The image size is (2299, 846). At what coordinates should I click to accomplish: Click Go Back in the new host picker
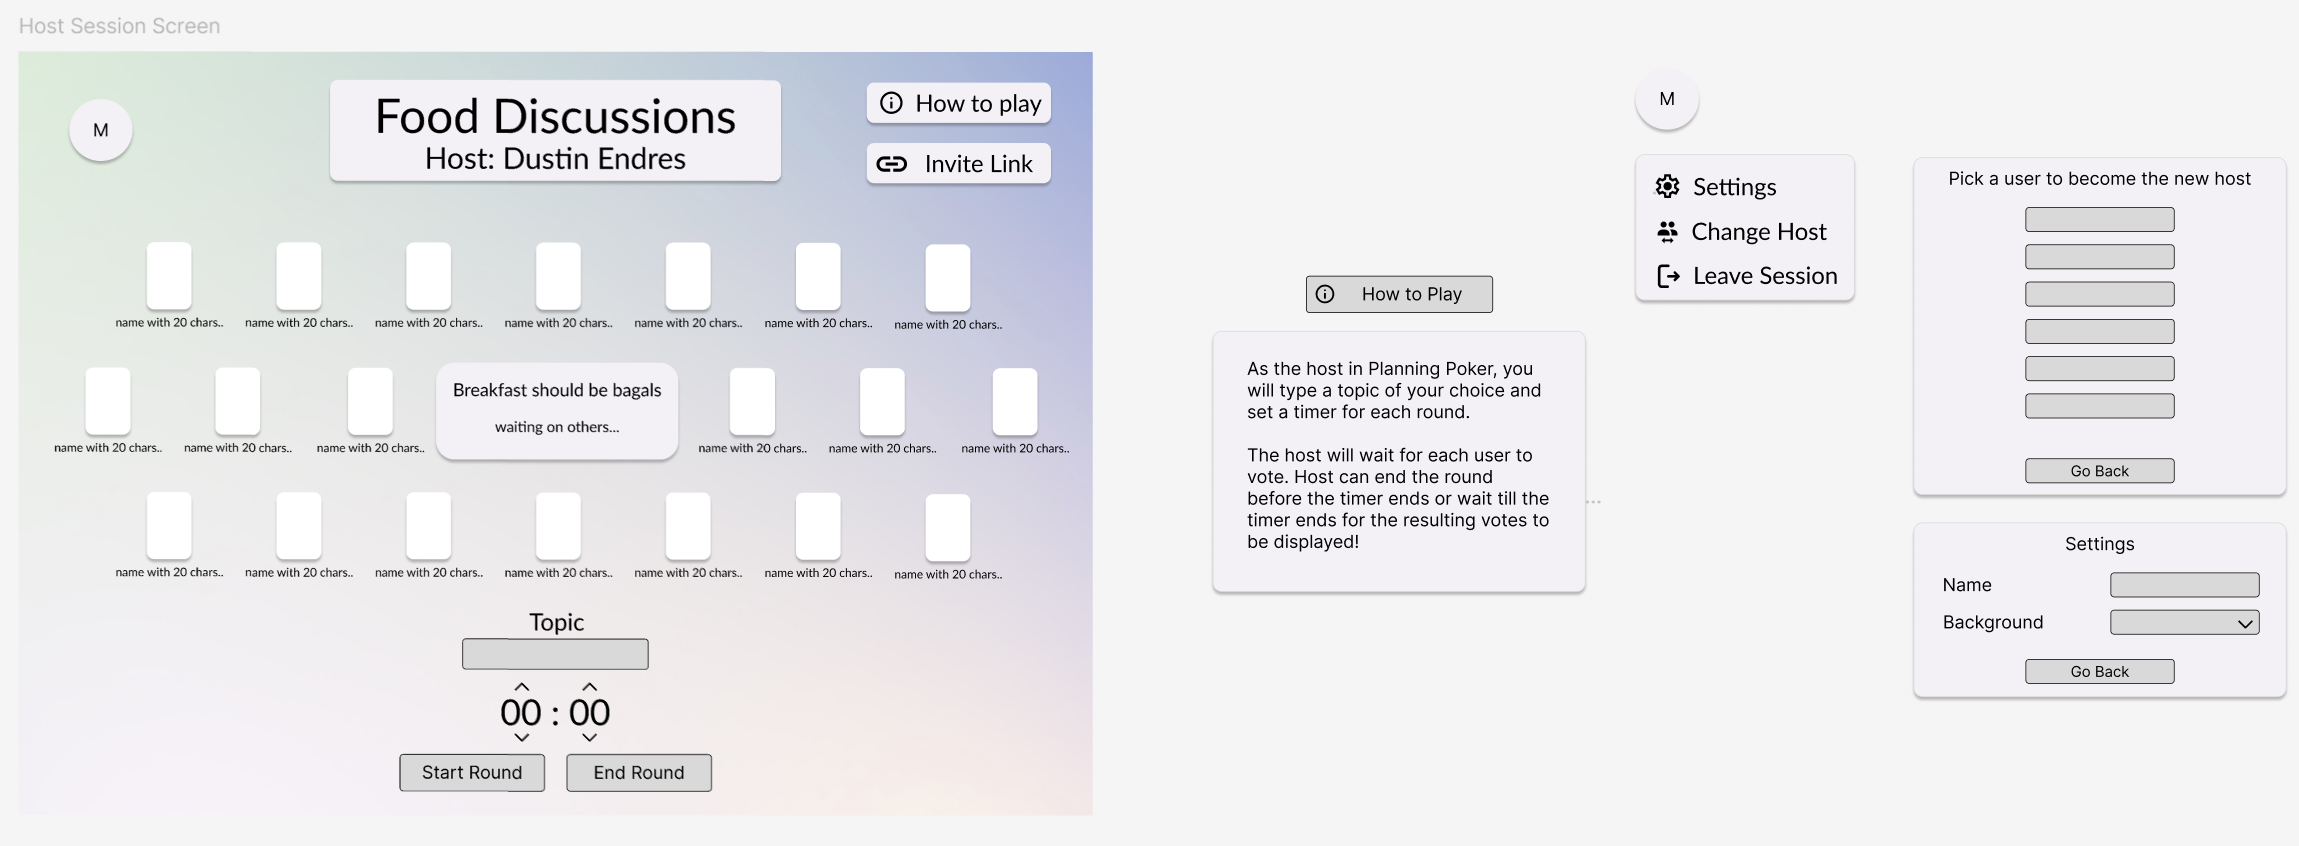(2100, 471)
